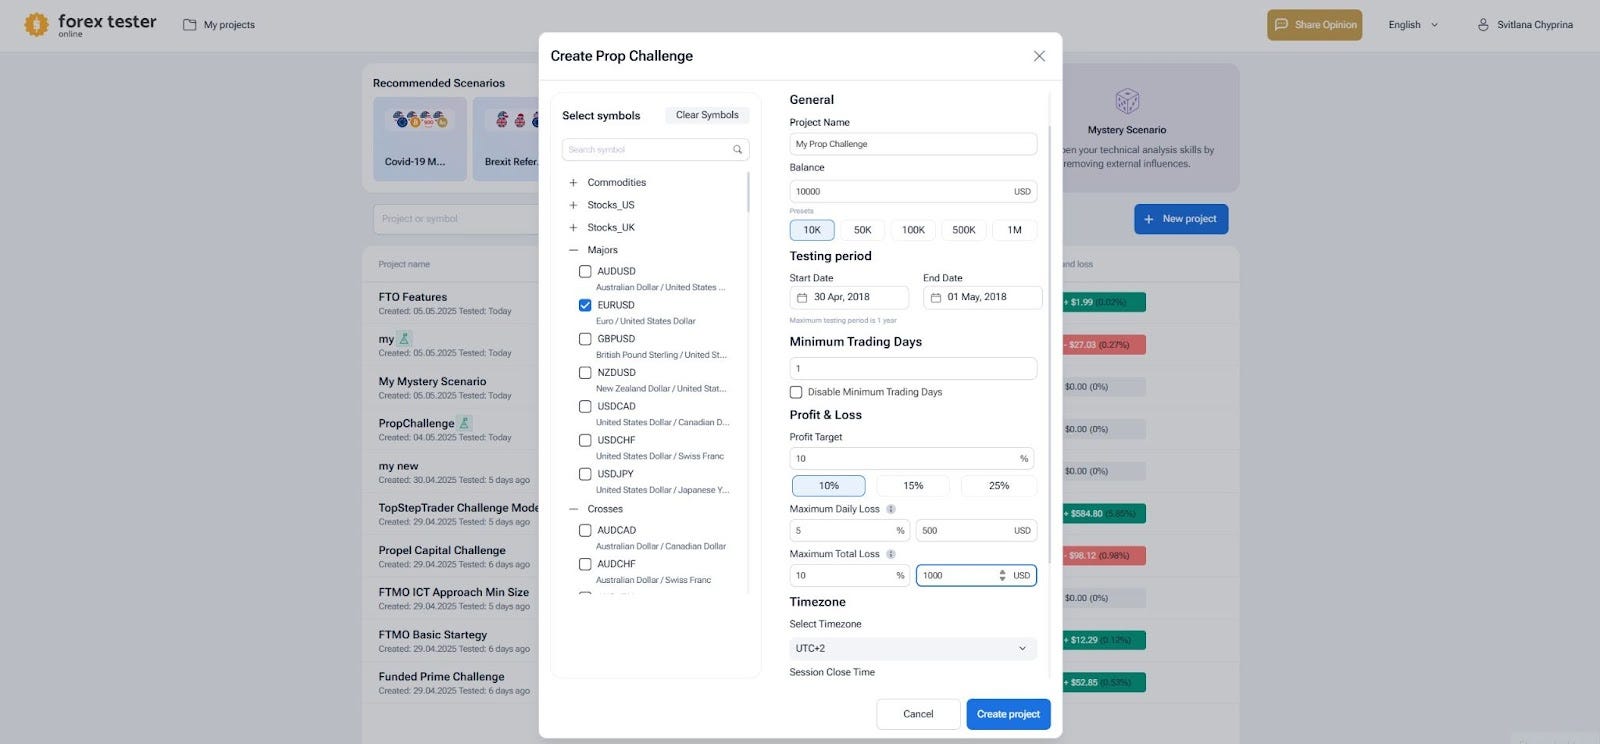This screenshot has height=744, width=1600.
Task: Choose the 10% profit target preset
Action: point(829,486)
